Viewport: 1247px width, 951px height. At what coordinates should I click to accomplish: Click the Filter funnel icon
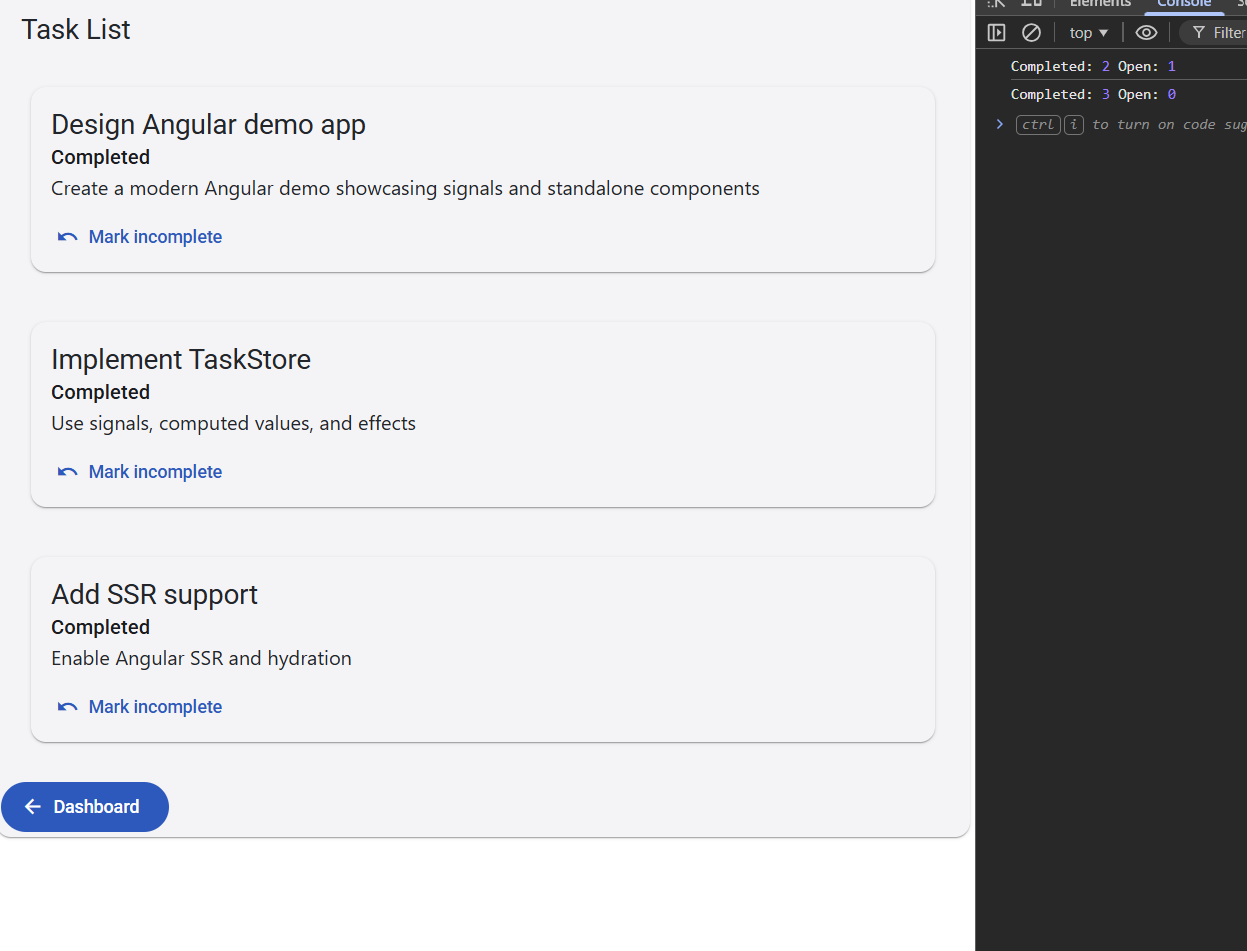(x=1199, y=32)
